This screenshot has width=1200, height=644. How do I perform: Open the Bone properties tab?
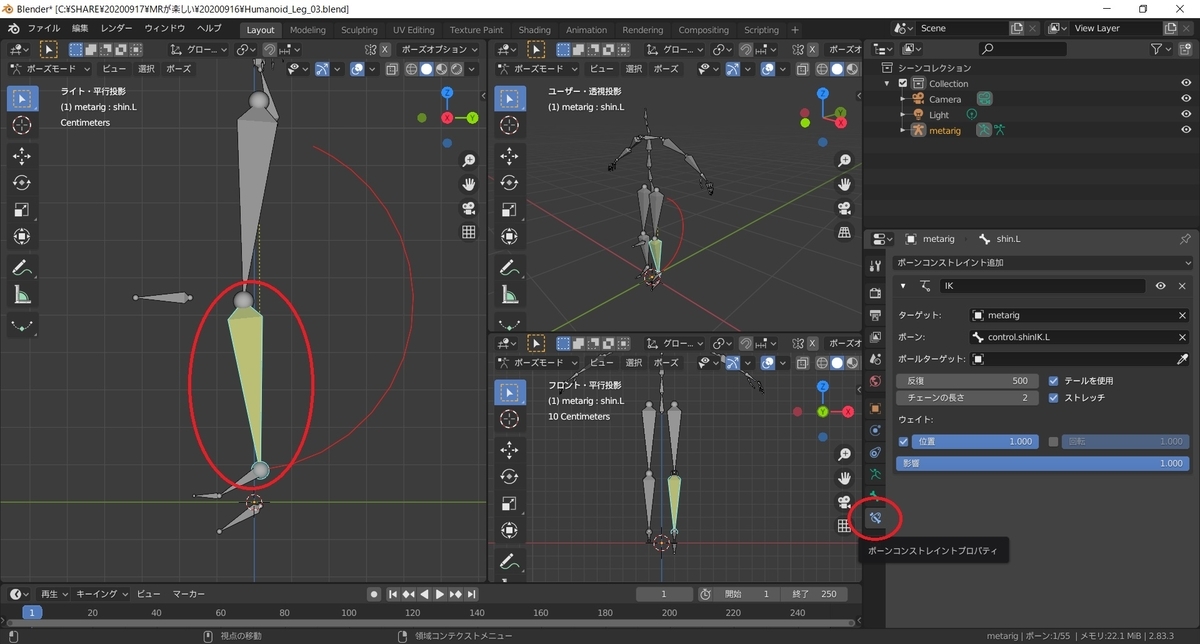[876, 496]
